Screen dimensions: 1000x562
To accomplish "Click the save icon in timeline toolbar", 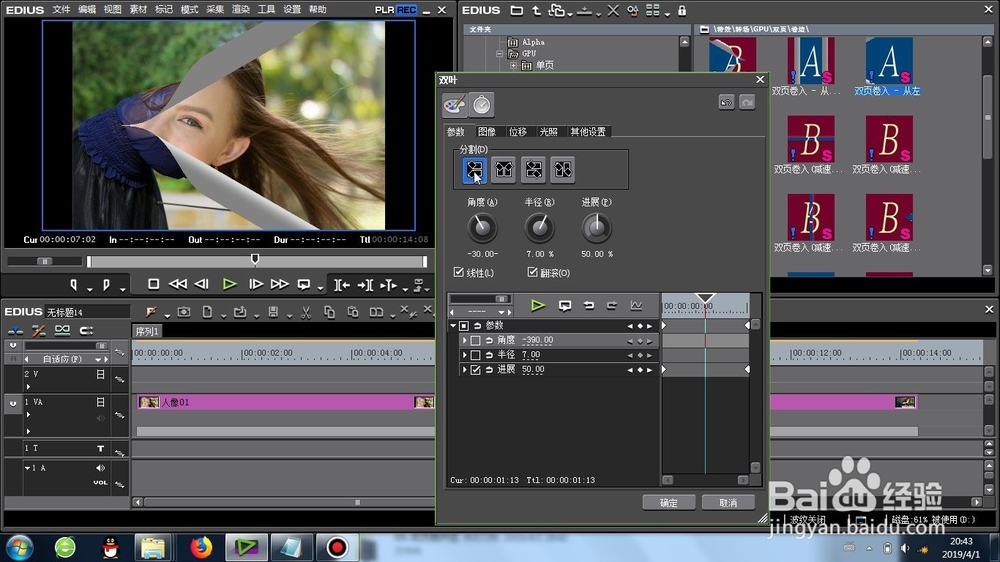I will coord(273,312).
